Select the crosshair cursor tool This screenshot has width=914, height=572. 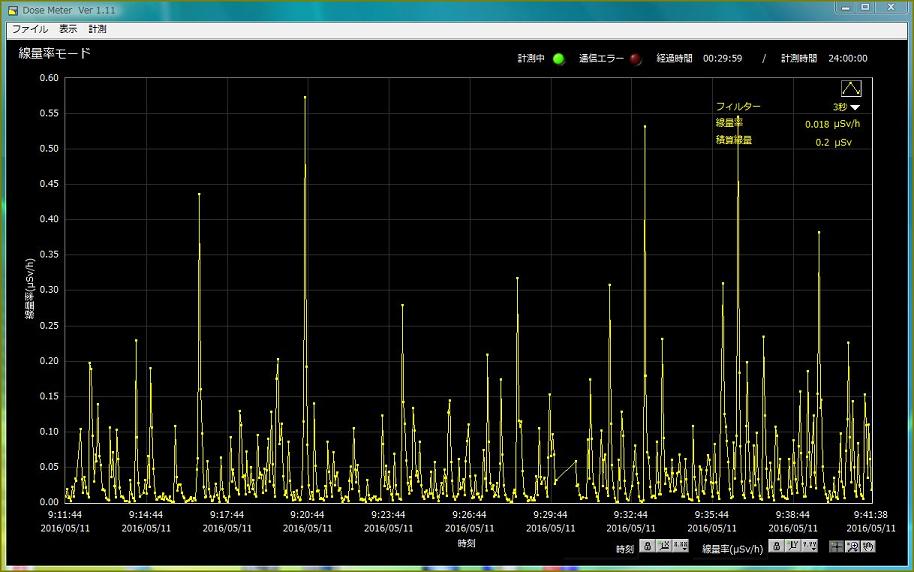837,547
